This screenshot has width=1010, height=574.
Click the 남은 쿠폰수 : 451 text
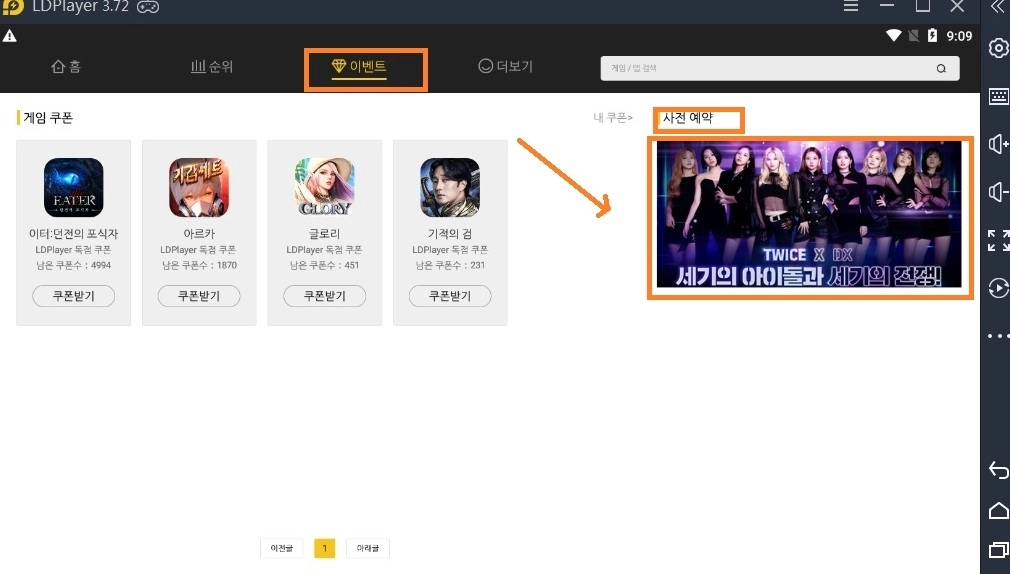coord(325,265)
